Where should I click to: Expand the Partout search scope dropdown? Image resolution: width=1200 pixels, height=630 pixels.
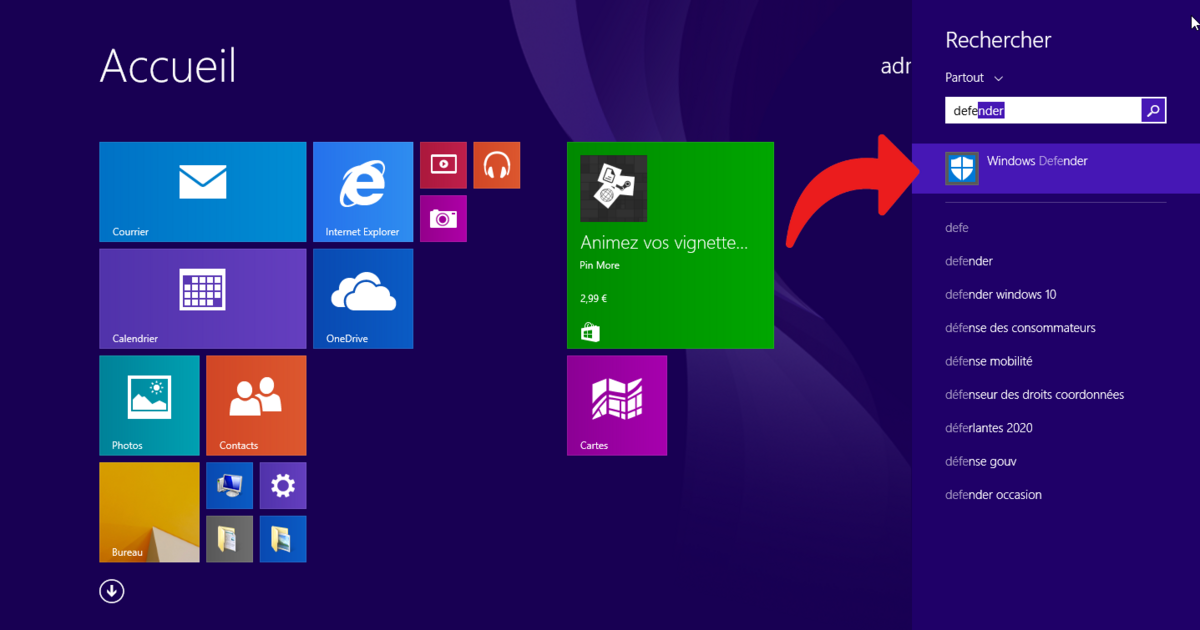(974, 78)
